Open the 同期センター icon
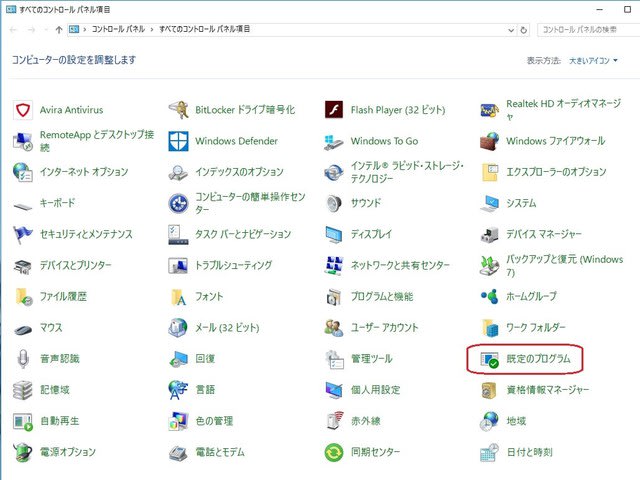Viewport: 640px width, 480px height. click(334, 452)
